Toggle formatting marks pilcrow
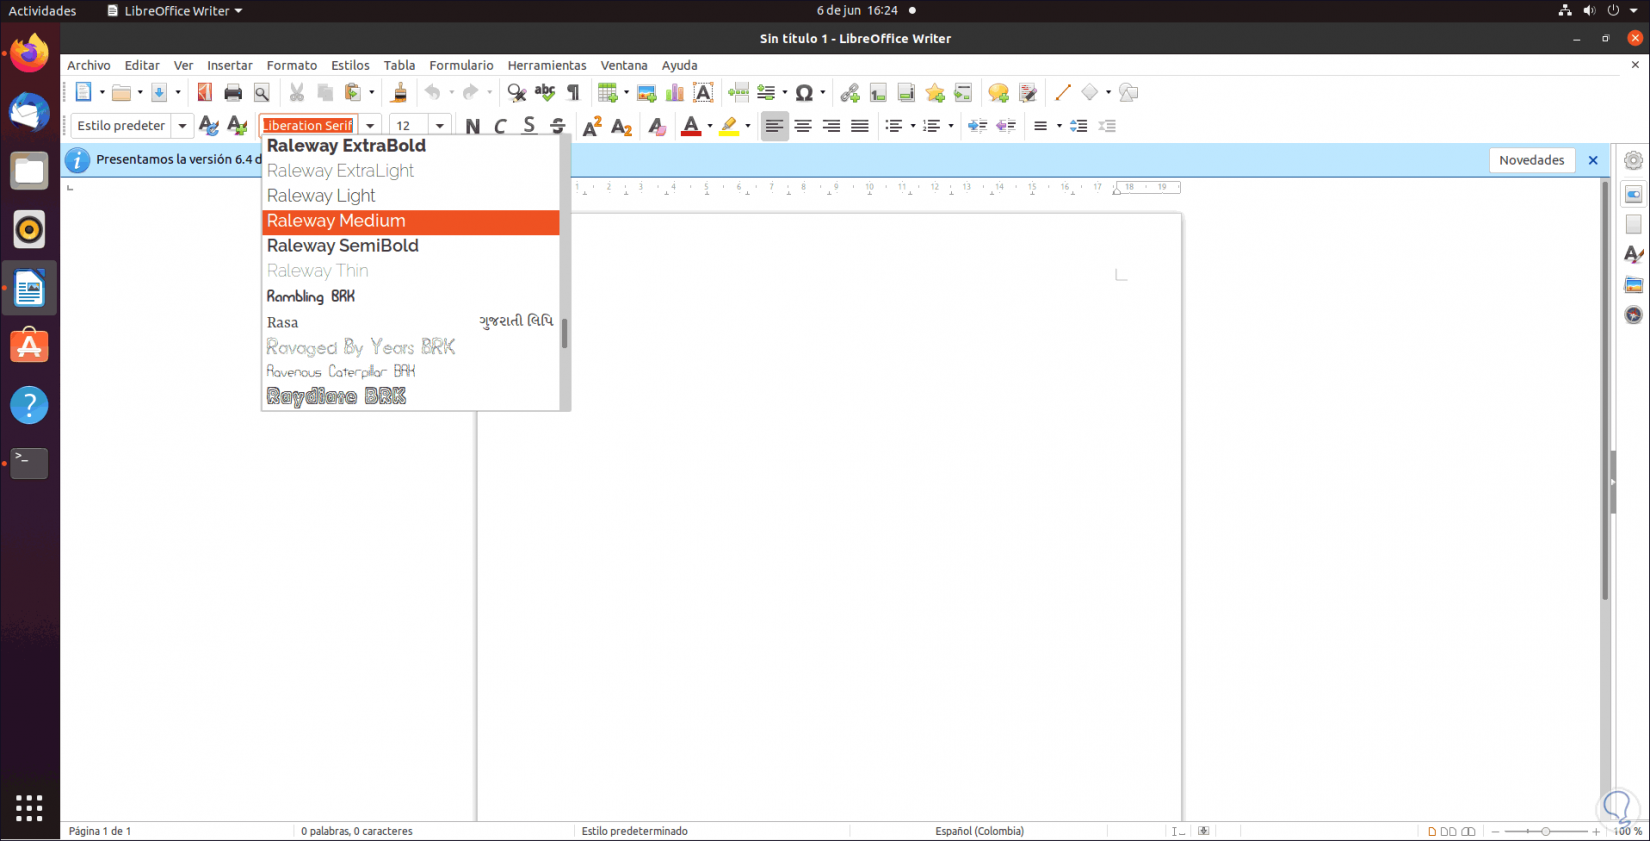Image resolution: width=1650 pixels, height=841 pixels. click(573, 93)
